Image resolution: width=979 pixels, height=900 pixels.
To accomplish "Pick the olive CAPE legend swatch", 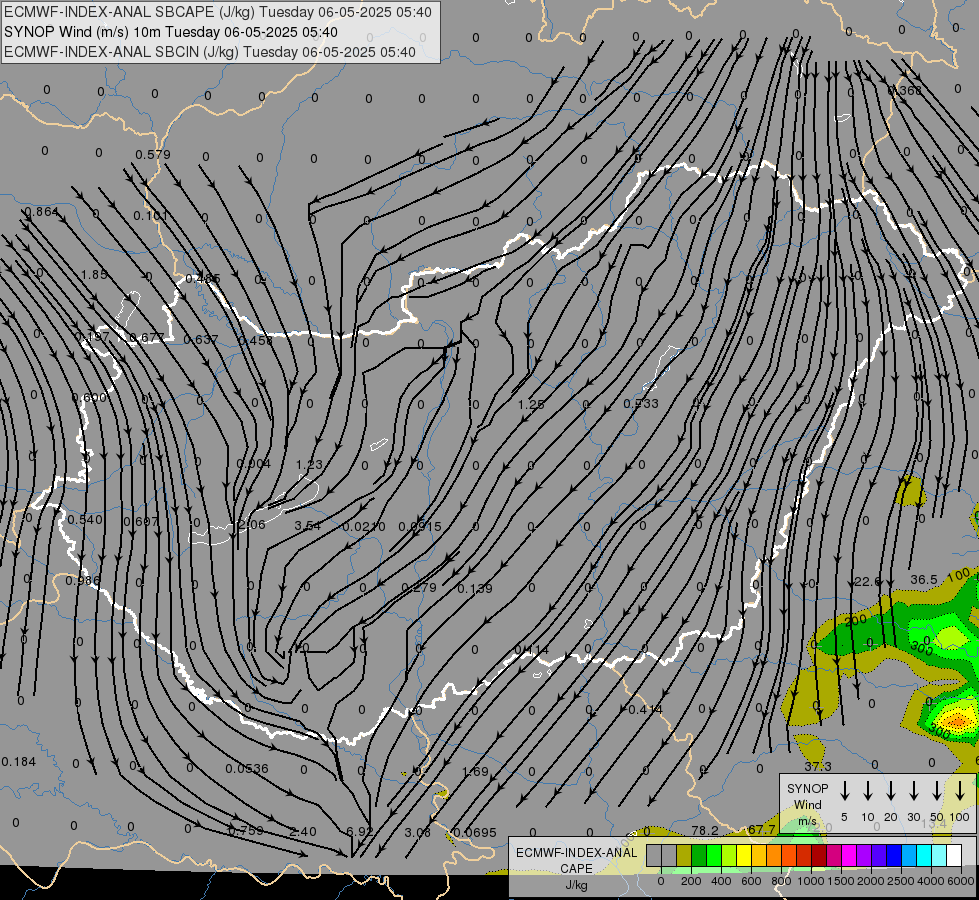I will pos(684,855).
